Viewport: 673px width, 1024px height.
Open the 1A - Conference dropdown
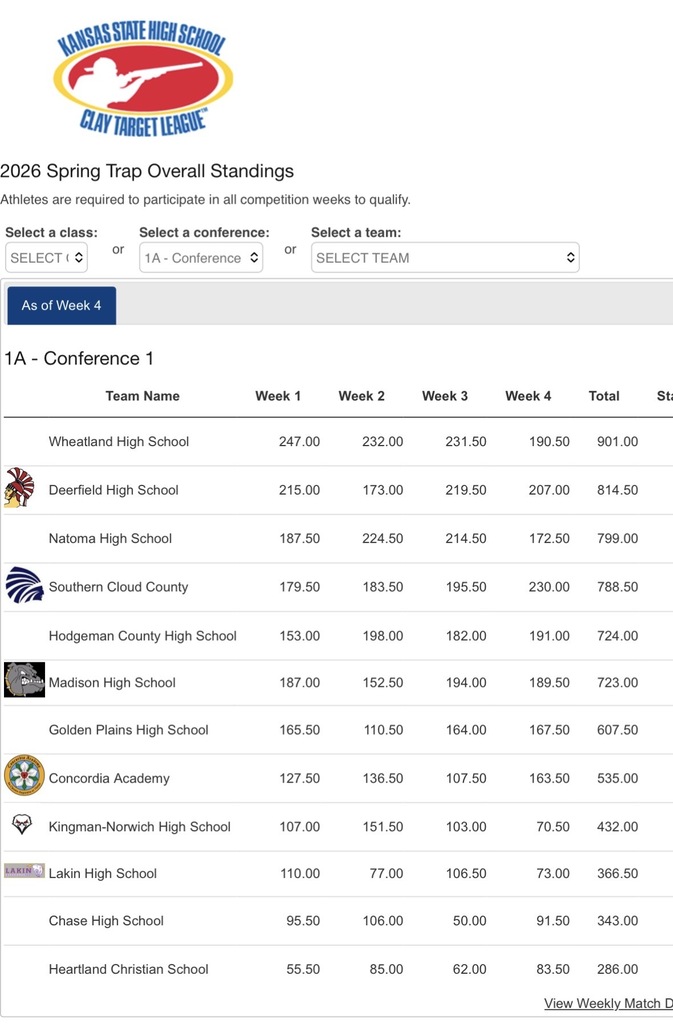tap(201, 257)
